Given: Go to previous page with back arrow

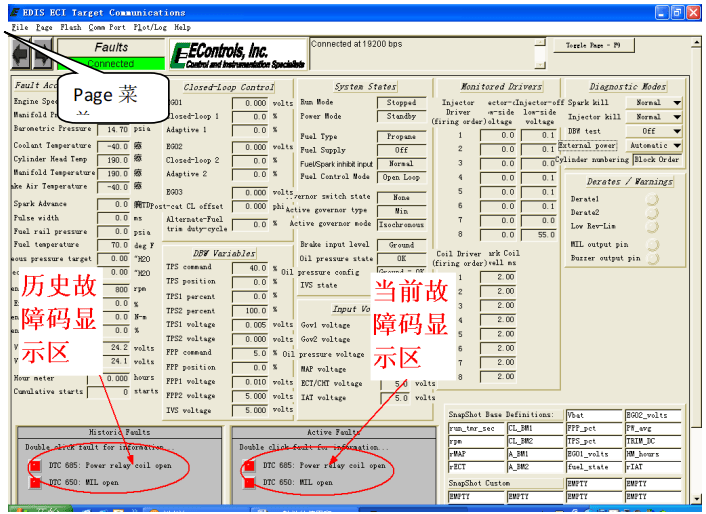Looking at the screenshot, I should click(21, 54).
